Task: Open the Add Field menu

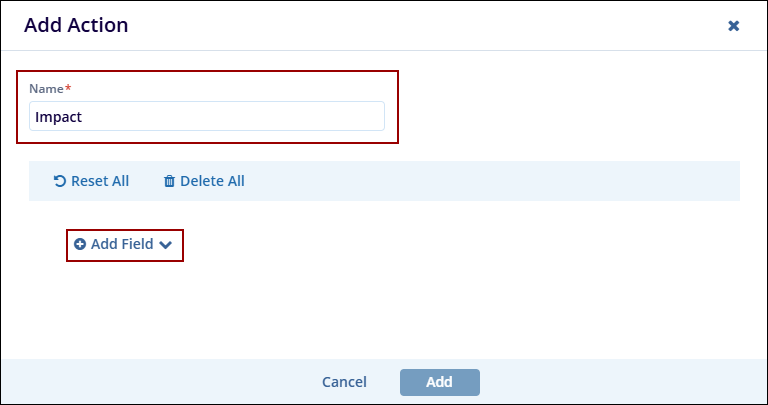Action: [x=124, y=244]
